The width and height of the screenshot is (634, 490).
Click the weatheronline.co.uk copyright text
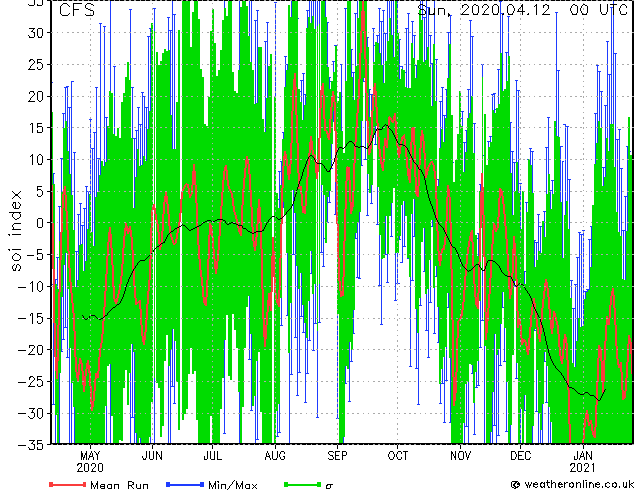(x=573, y=484)
